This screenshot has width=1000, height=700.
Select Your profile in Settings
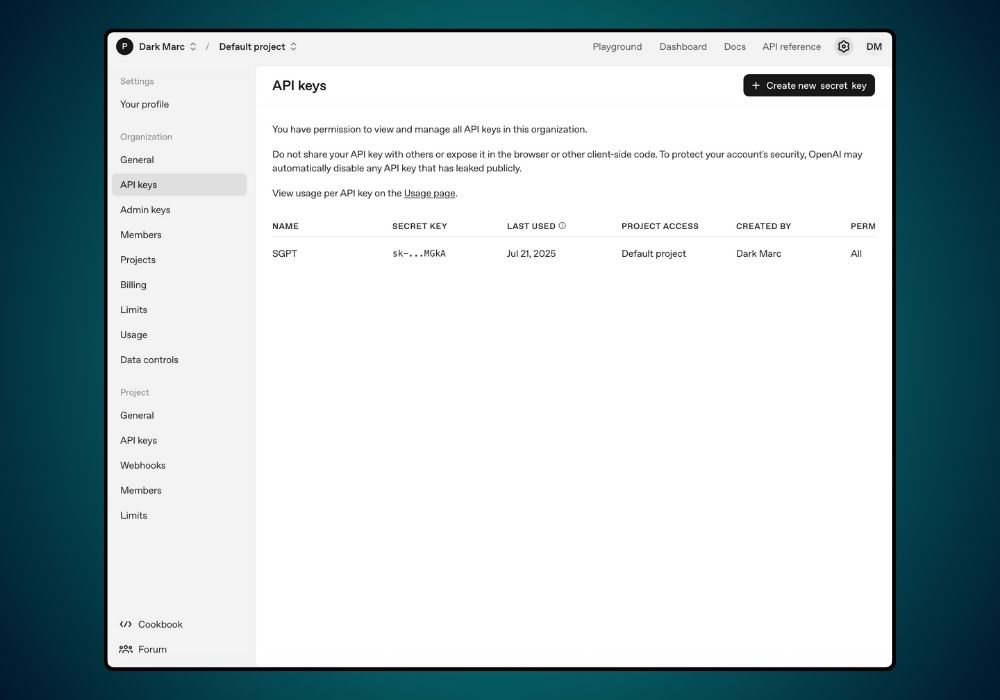[144, 104]
